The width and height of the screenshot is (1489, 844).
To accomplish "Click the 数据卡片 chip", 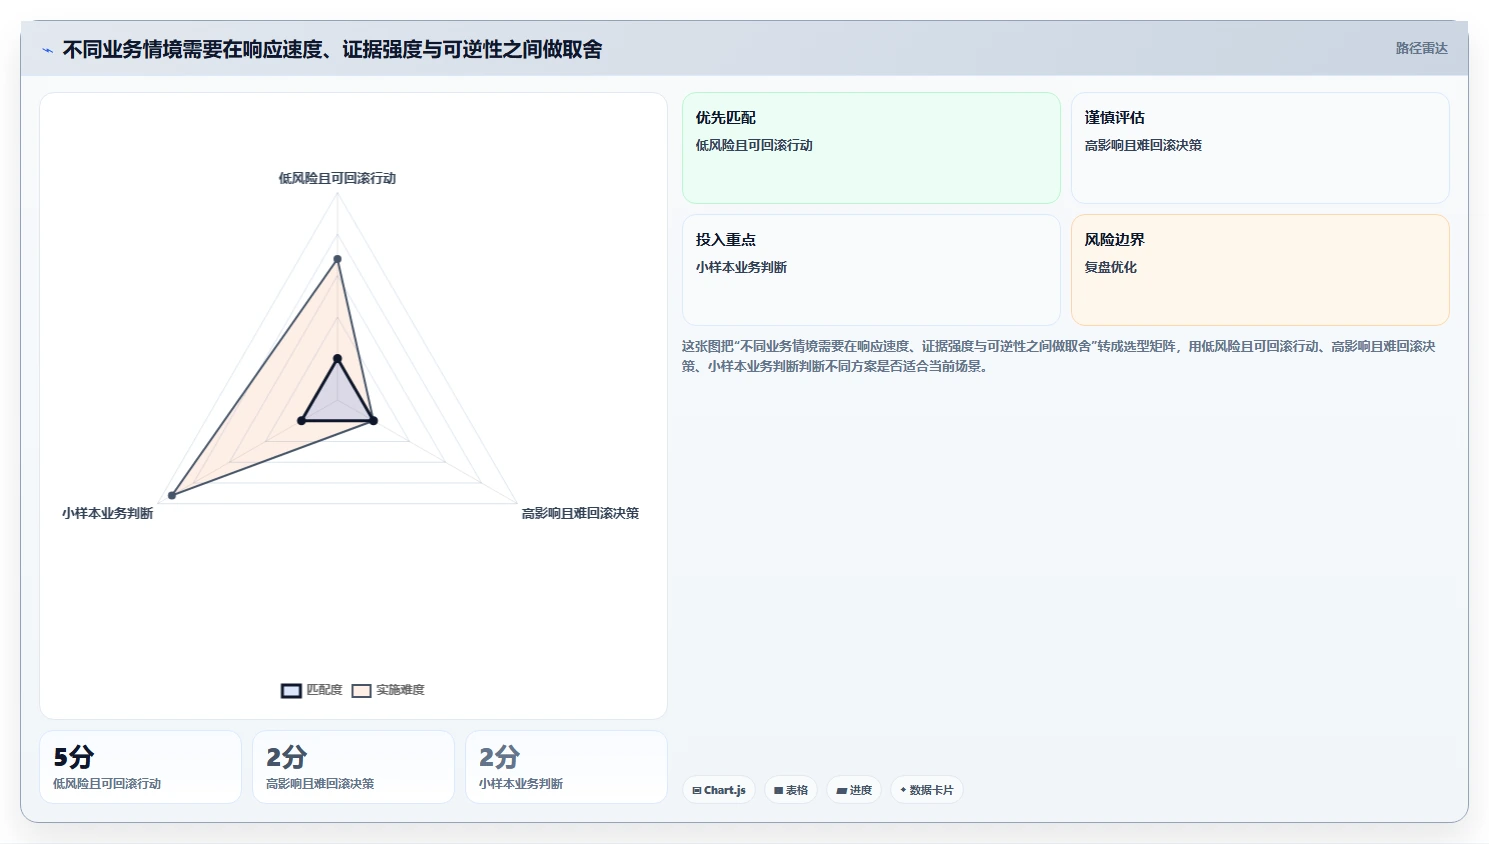I will (927, 790).
